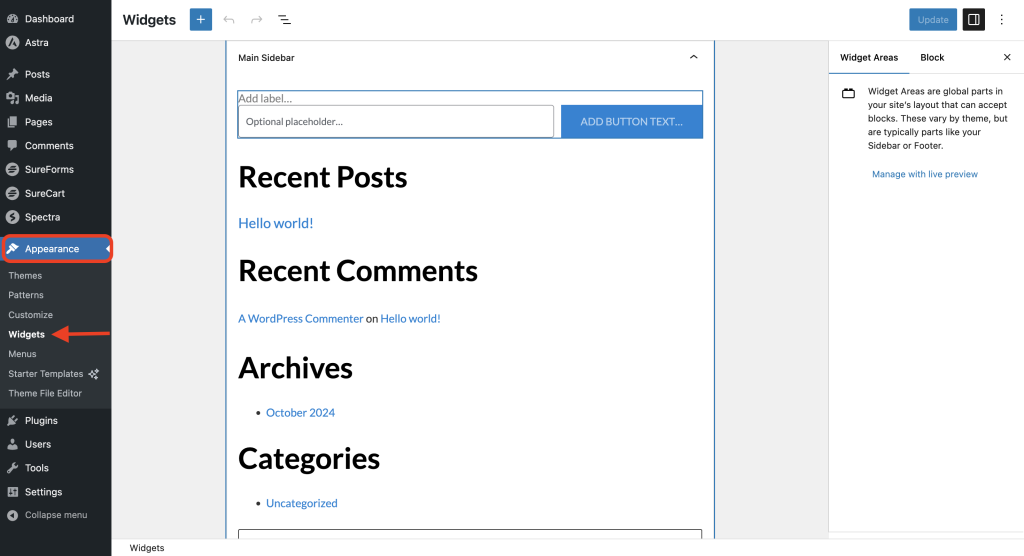Open Manage with live preview link

pos(925,174)
